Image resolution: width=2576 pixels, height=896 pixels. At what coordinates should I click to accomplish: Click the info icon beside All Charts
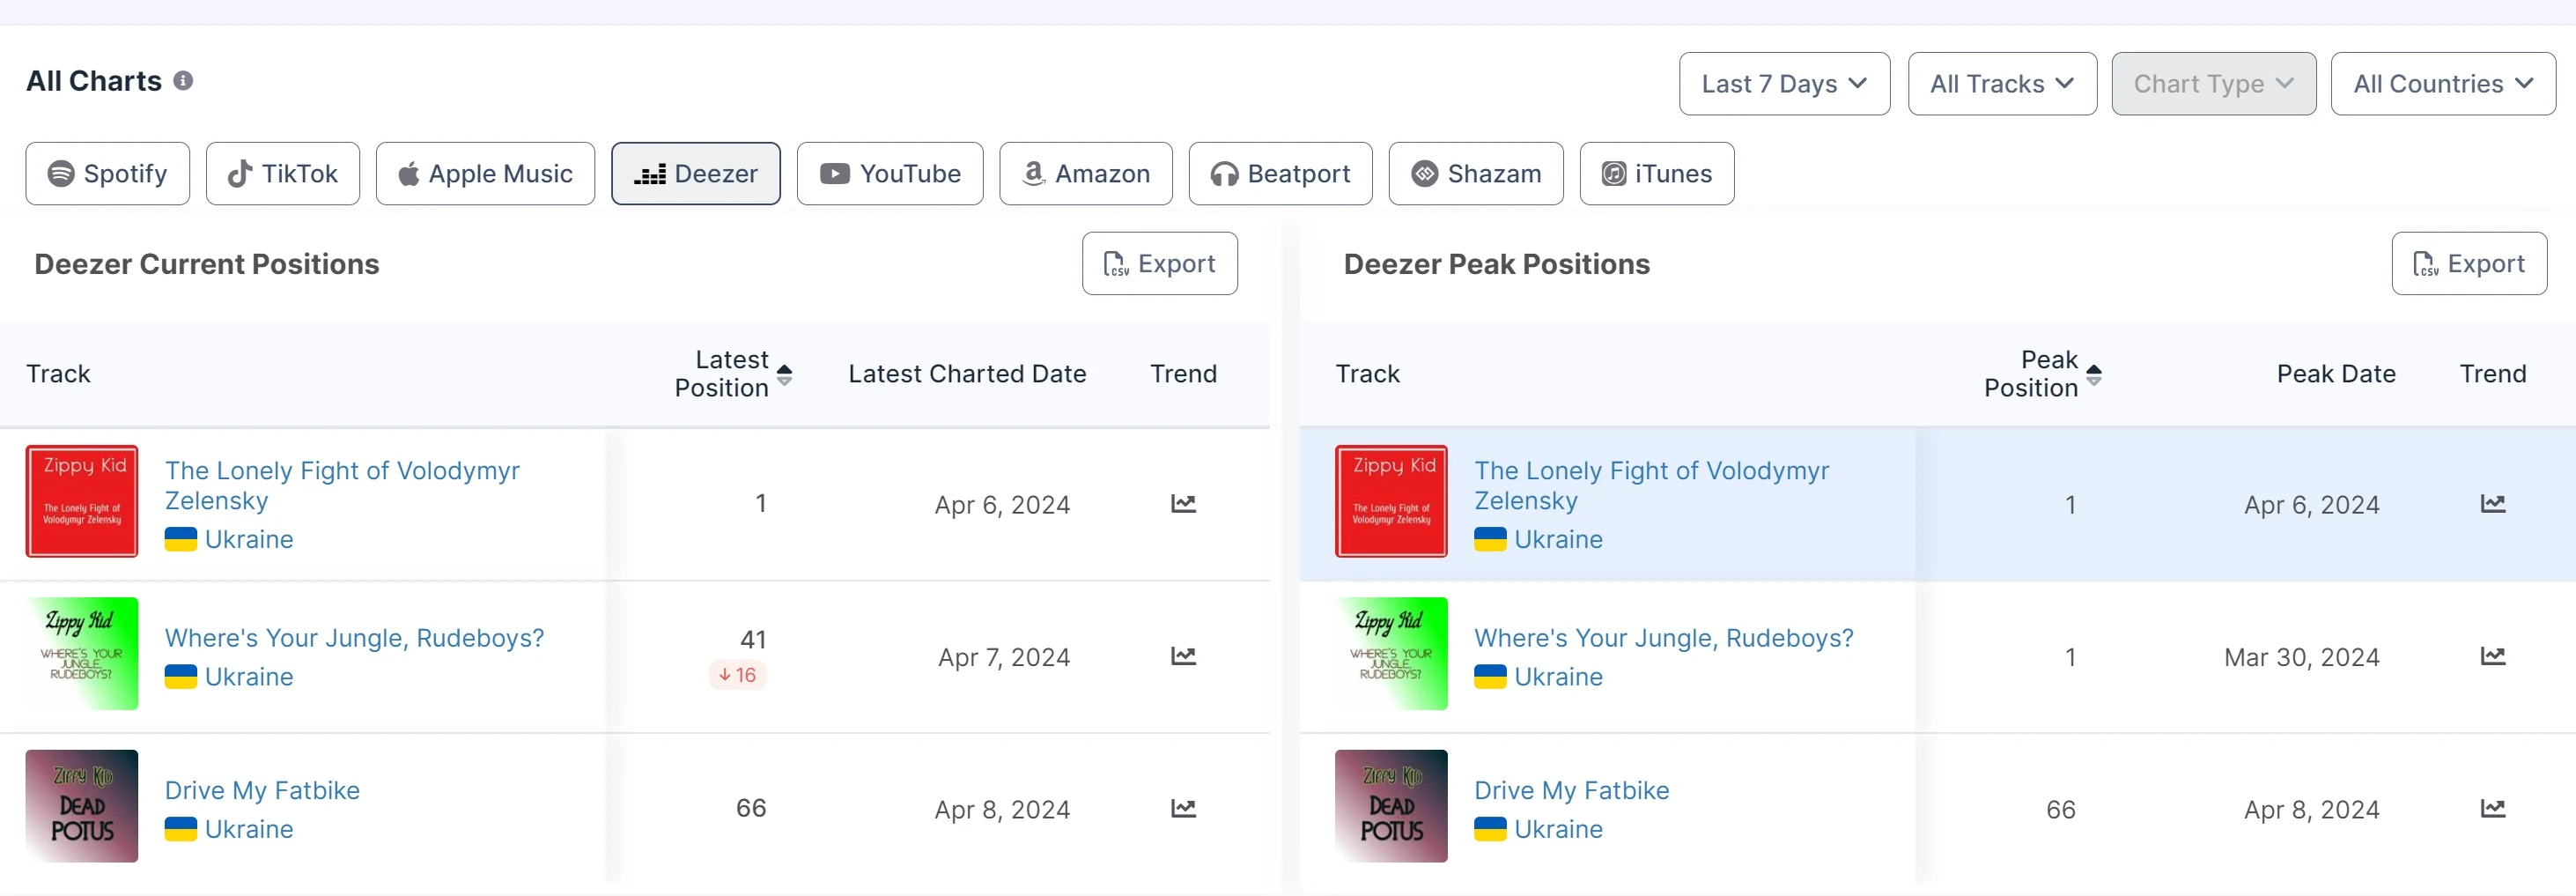(x=183, y=81)
